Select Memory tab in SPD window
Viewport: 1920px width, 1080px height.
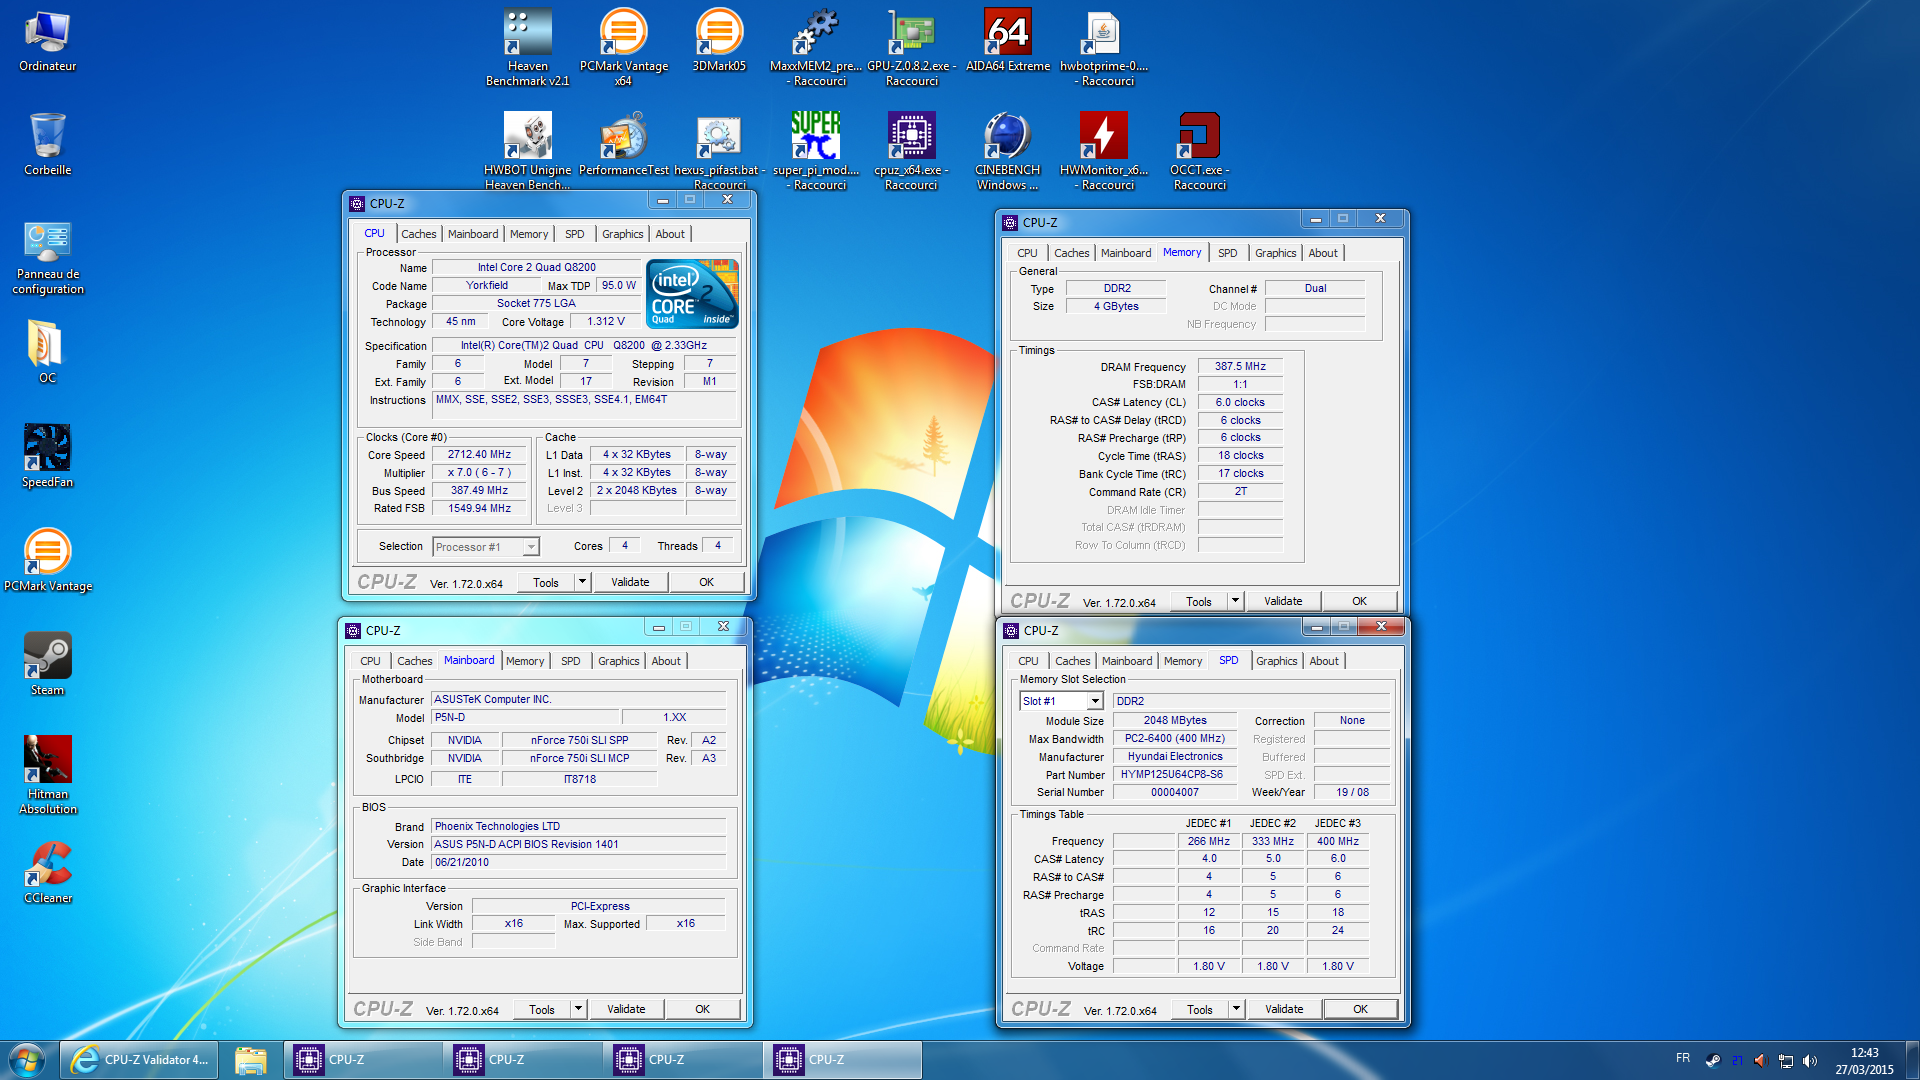click(1183, 661)
